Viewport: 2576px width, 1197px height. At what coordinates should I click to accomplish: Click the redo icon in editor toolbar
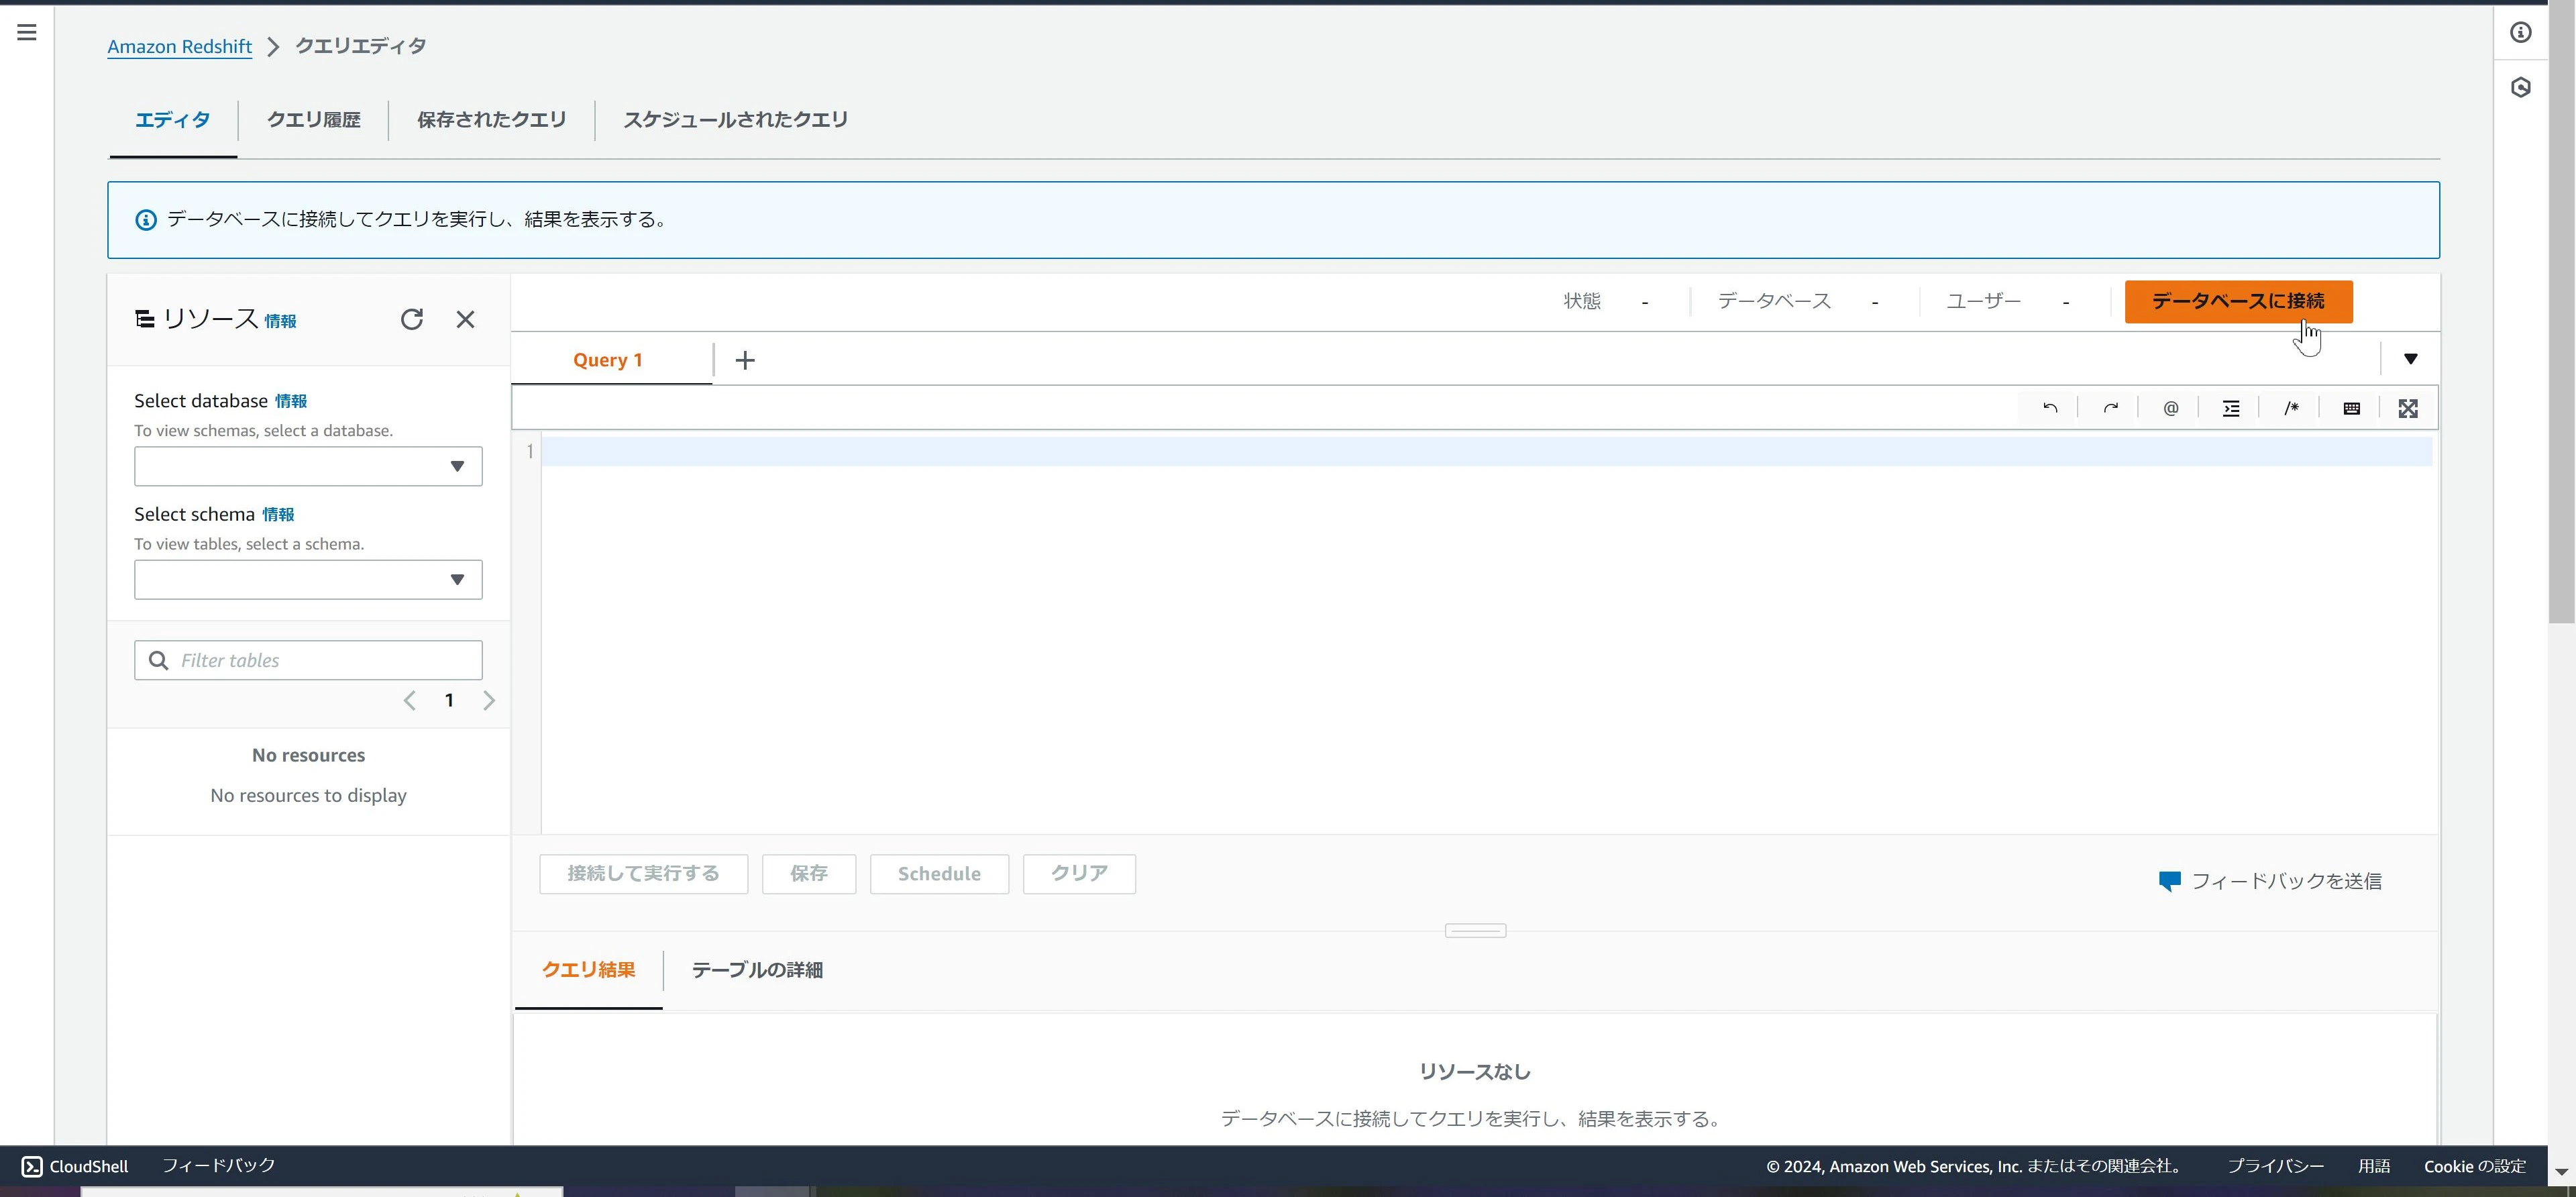2110,408
